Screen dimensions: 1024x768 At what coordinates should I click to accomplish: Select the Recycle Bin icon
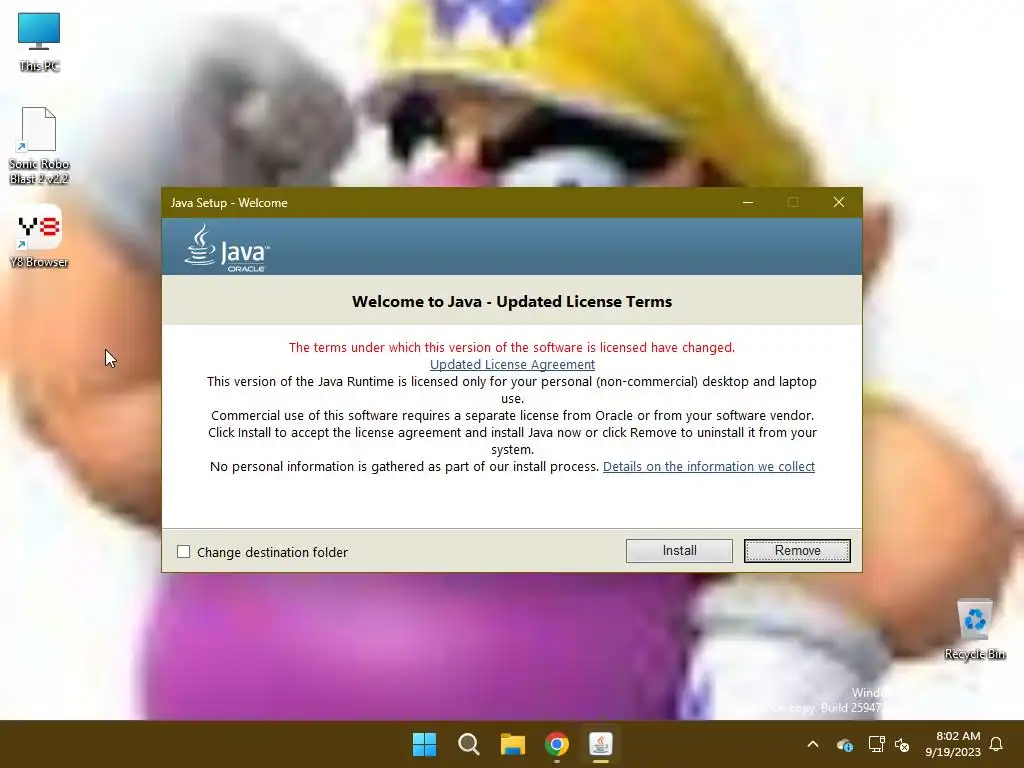pos(974,630)
